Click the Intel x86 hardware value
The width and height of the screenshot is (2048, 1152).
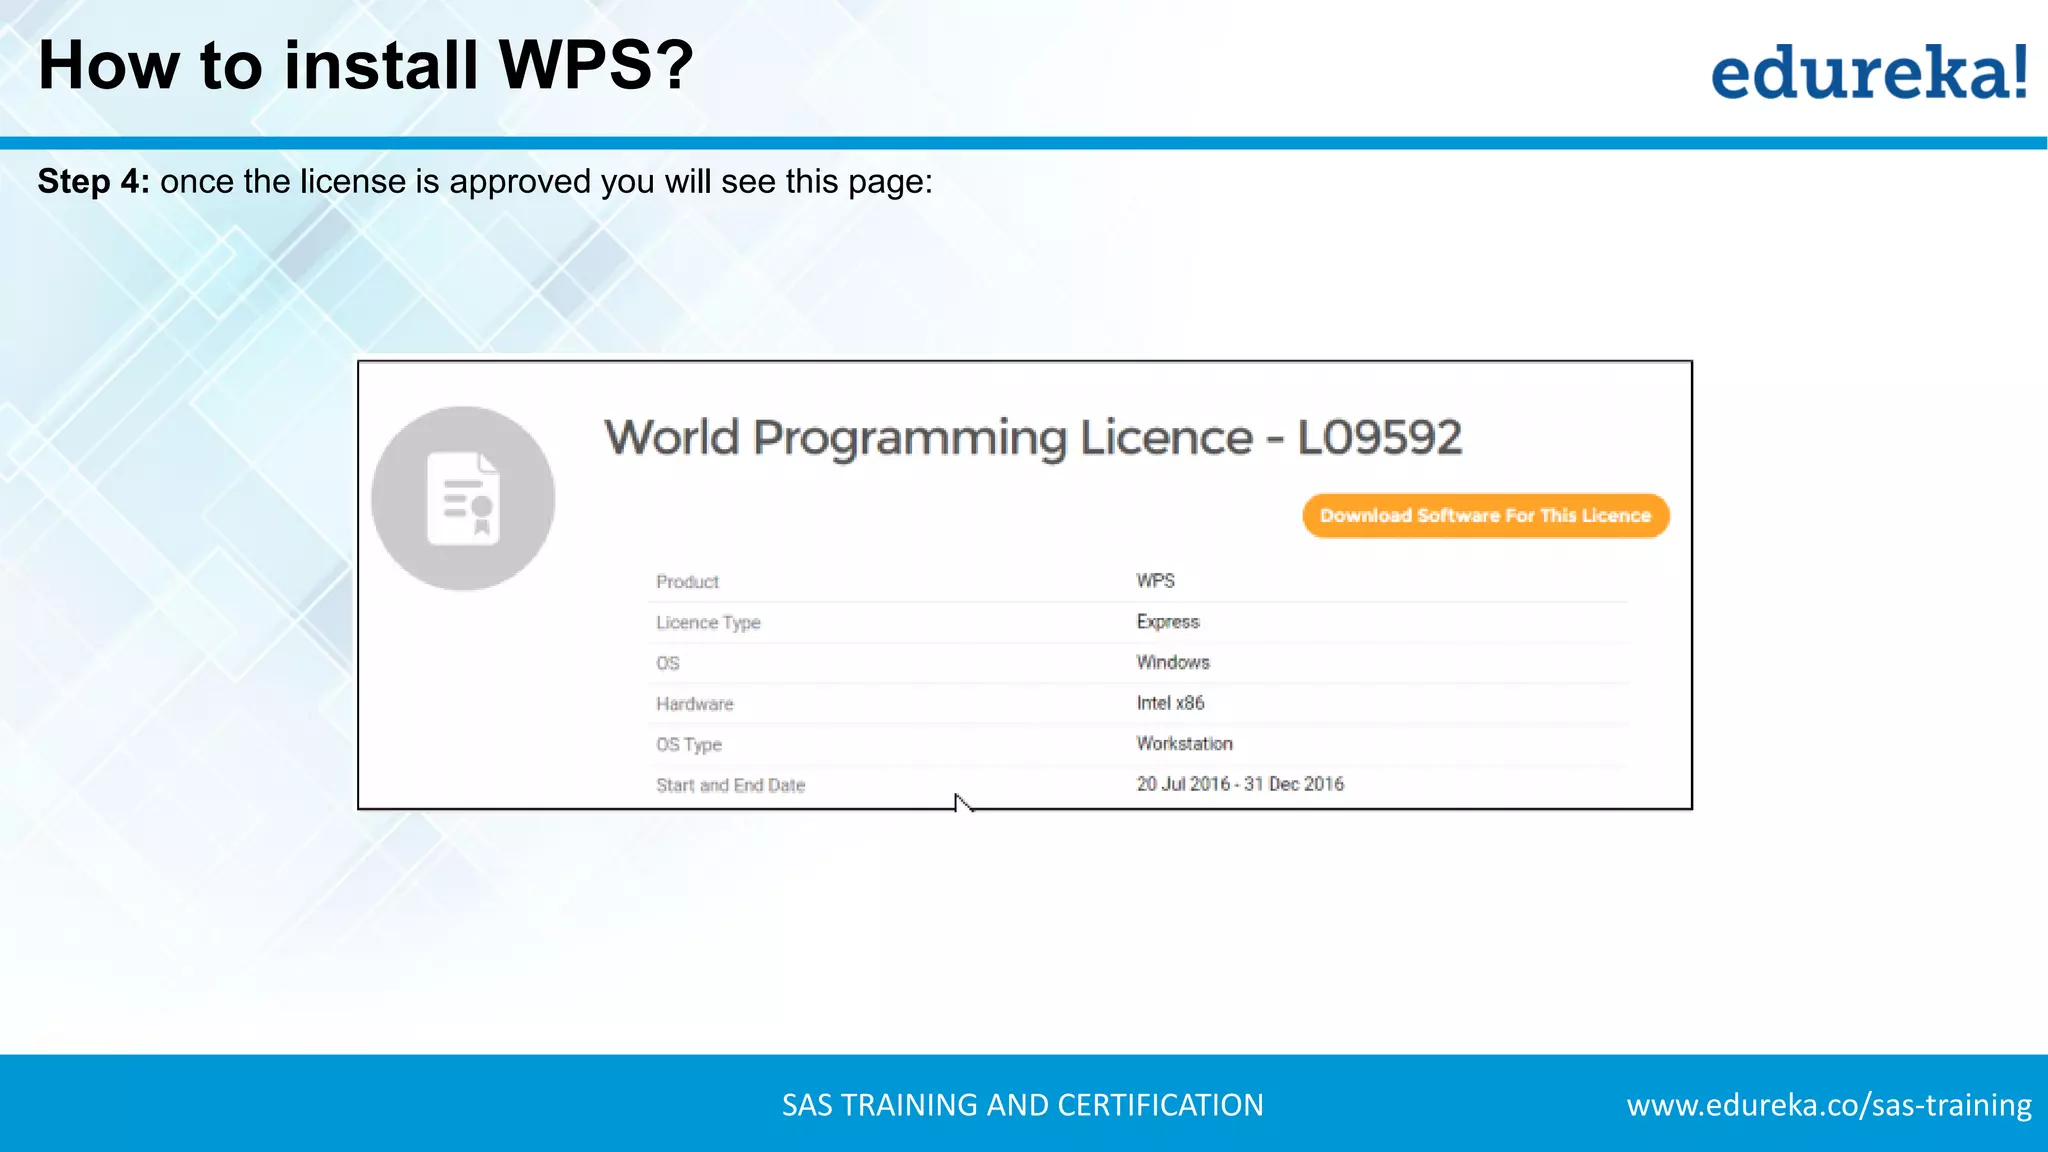tap(1170, 703)
